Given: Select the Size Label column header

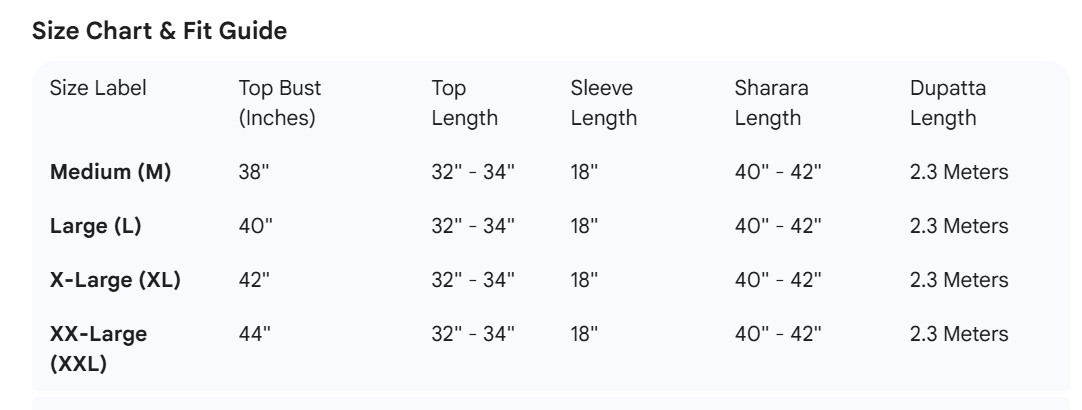Looking at the screenshot, I should [98, 88].
